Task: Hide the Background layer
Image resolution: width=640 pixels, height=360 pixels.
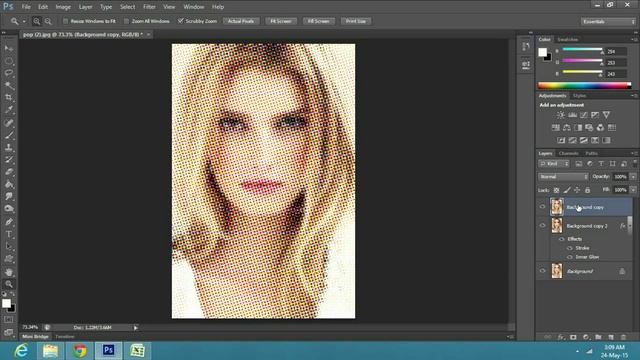Action: tap(542, 271)
